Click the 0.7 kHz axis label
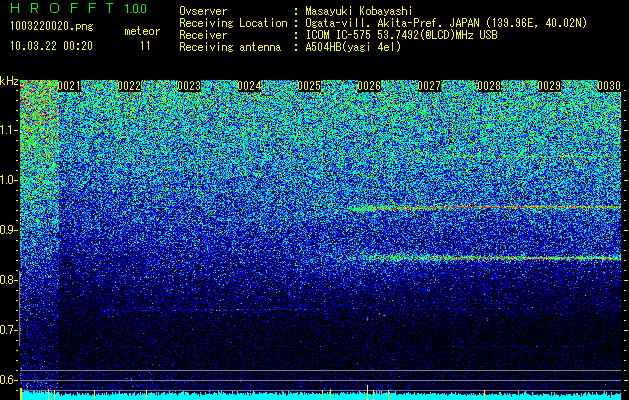Screen dimensions: 629x400 tap(9, 330)
